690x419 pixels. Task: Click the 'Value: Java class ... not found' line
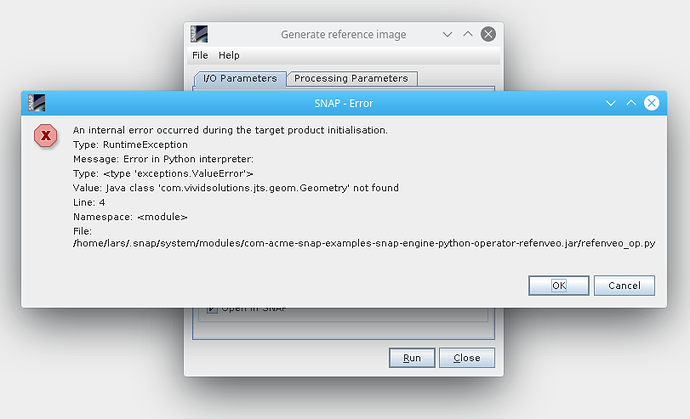click(236, 188)
